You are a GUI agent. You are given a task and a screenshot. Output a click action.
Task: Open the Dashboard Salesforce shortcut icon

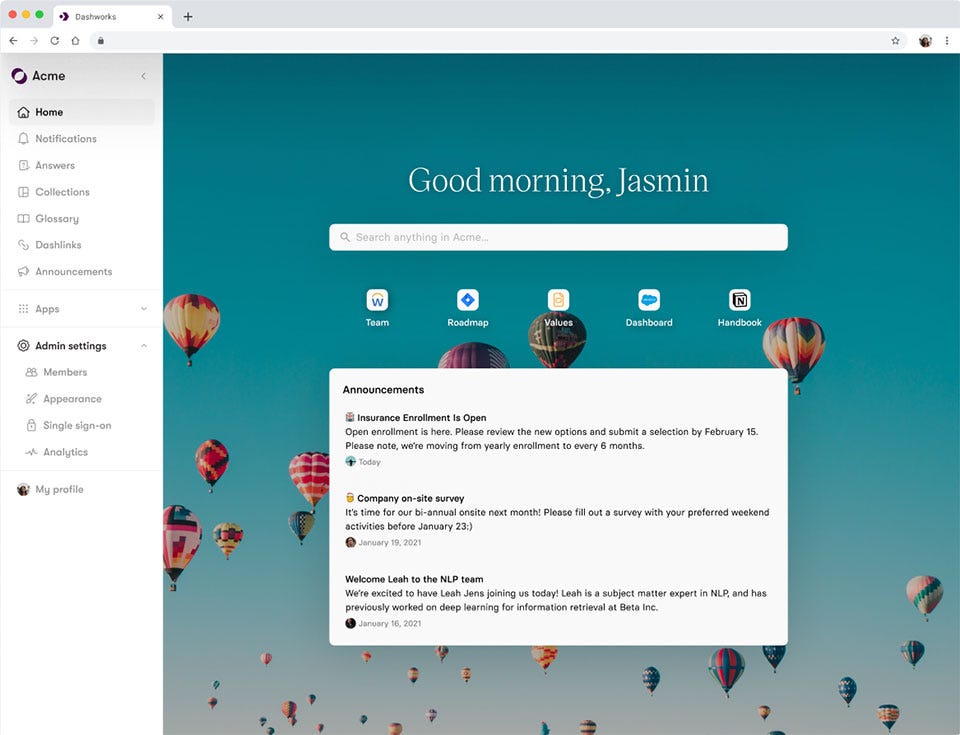tap(649, 300)
